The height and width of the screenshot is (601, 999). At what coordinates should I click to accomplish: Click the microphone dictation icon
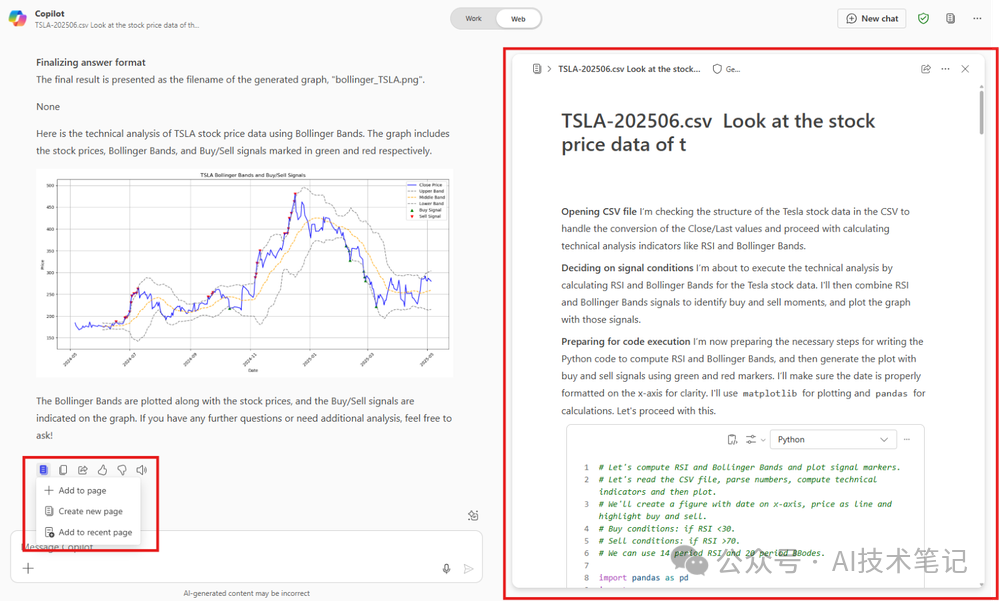447,568
